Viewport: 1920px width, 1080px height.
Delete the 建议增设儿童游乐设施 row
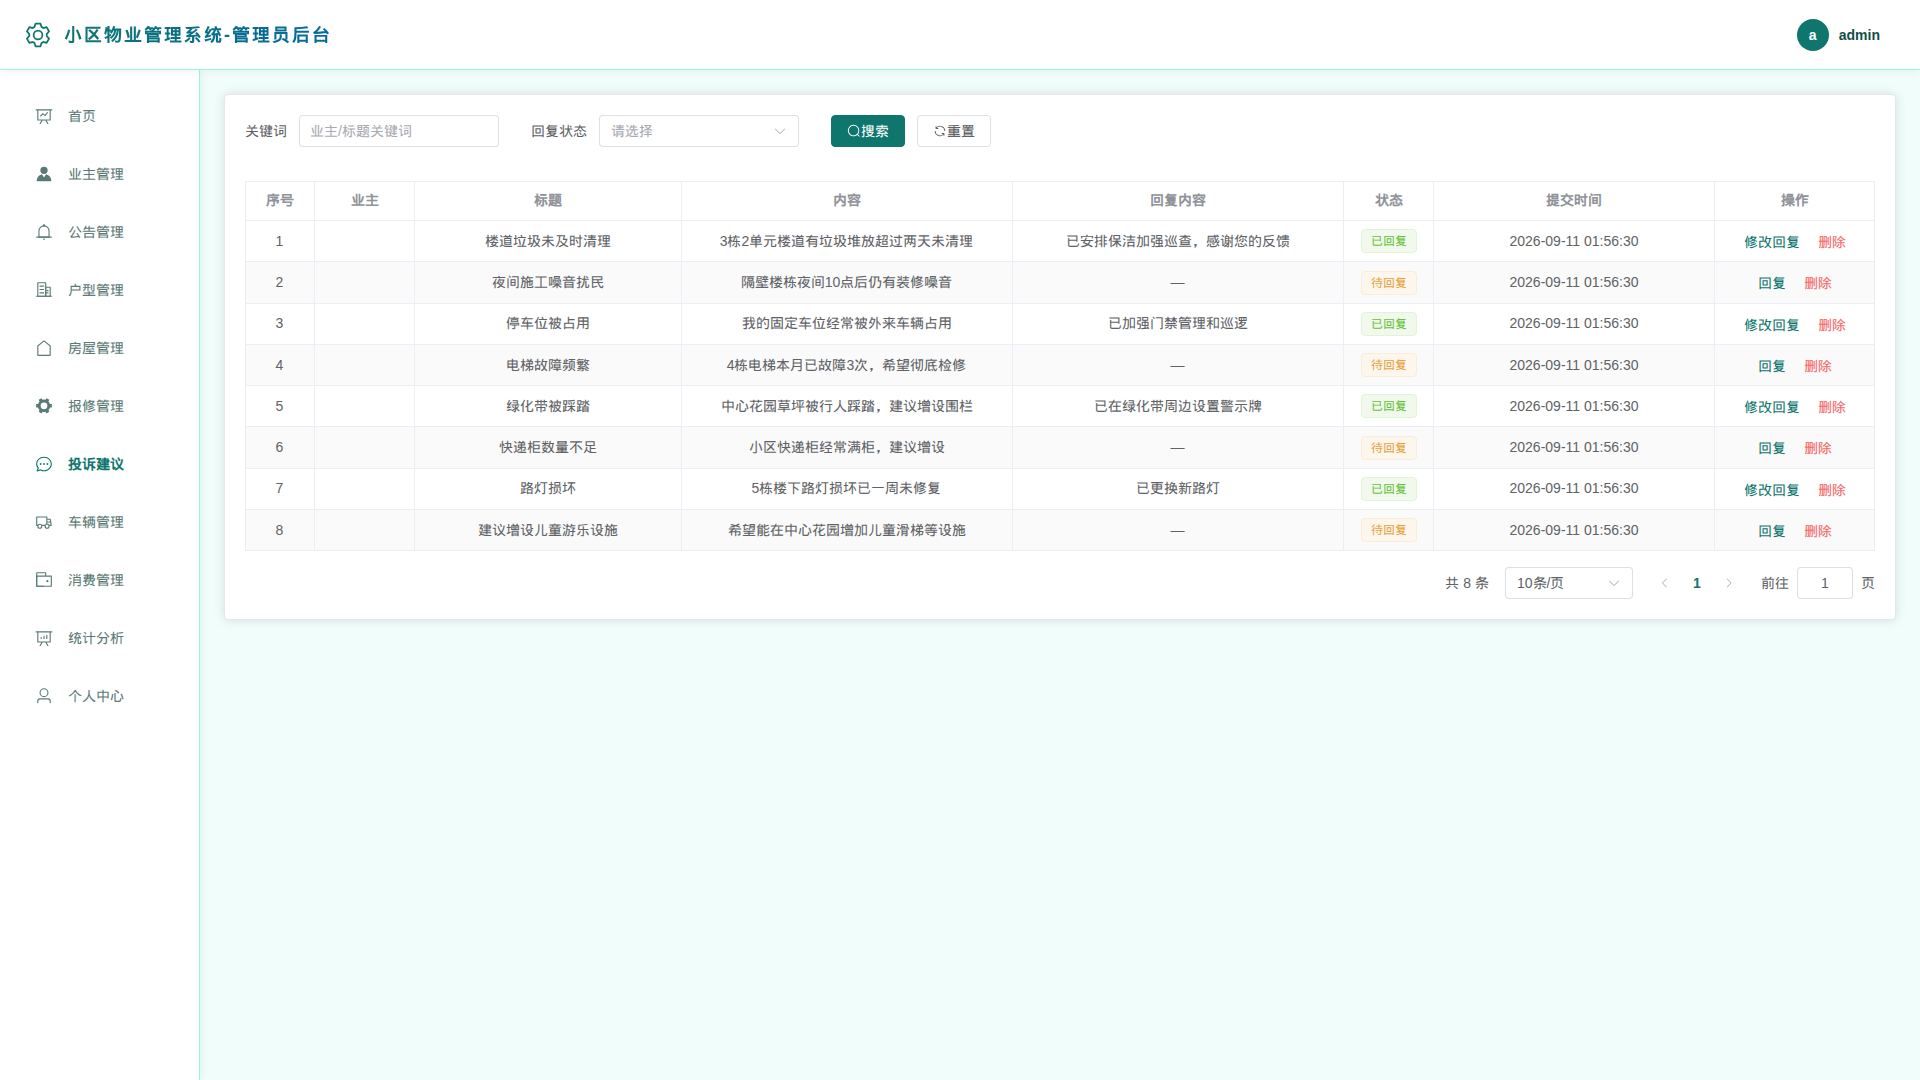[1817, 531]
